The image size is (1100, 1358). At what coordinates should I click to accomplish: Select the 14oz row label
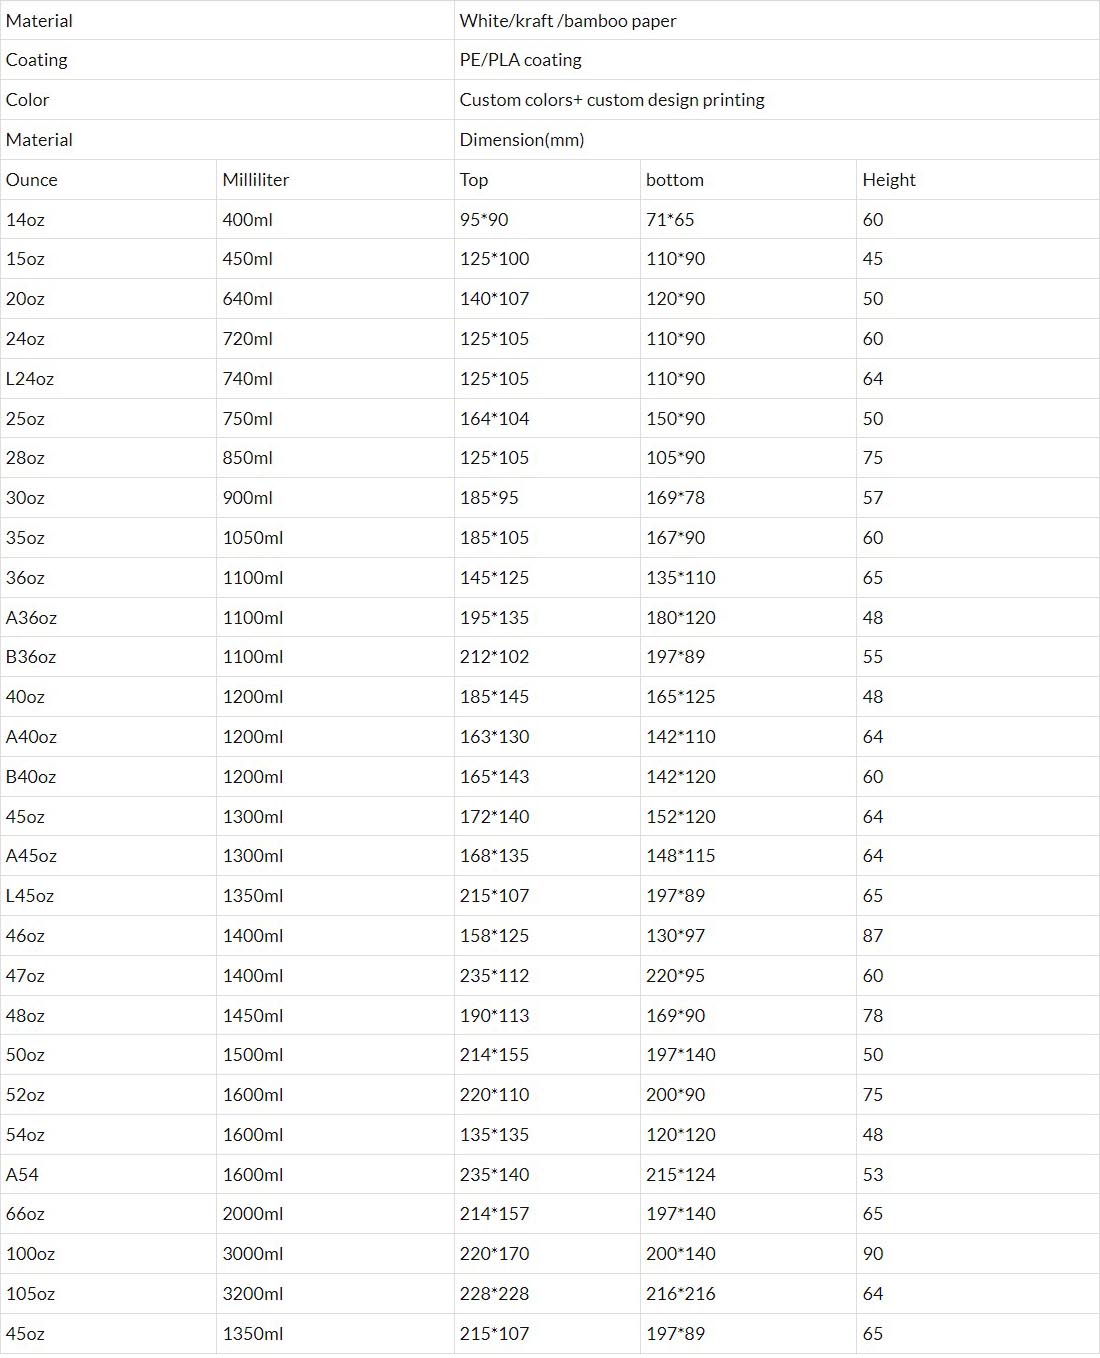(26, 220)
